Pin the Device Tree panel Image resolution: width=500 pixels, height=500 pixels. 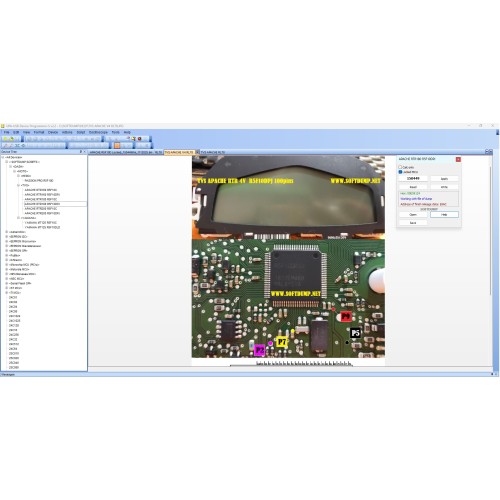(81, 152)
